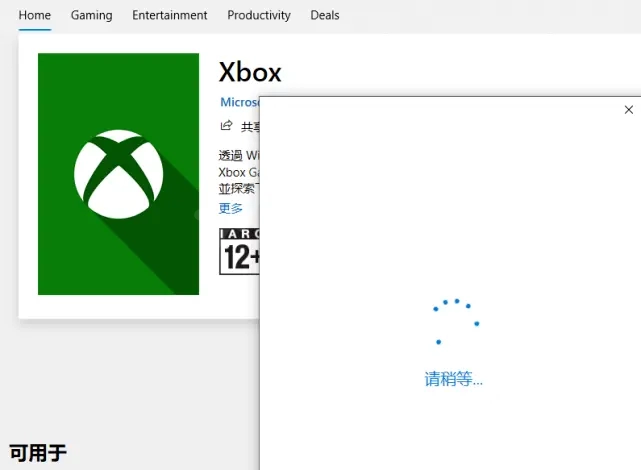Click the Xbox app title
641x470 pixels.
click(x=250, y=72)
